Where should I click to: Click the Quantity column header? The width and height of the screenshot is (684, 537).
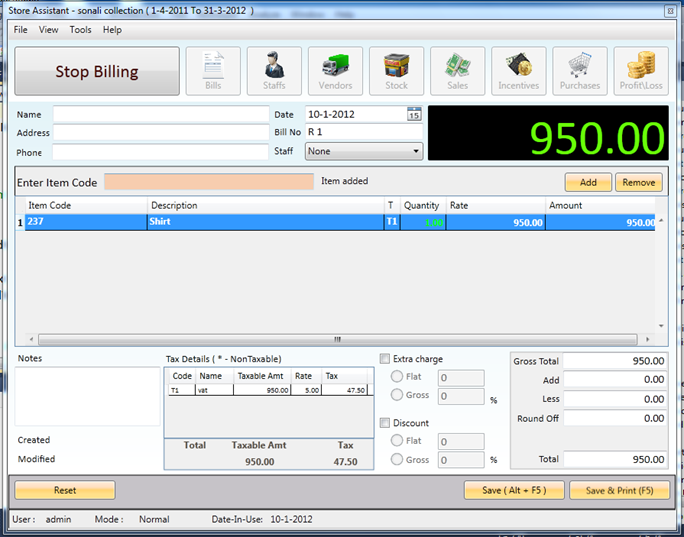(423, 205)
